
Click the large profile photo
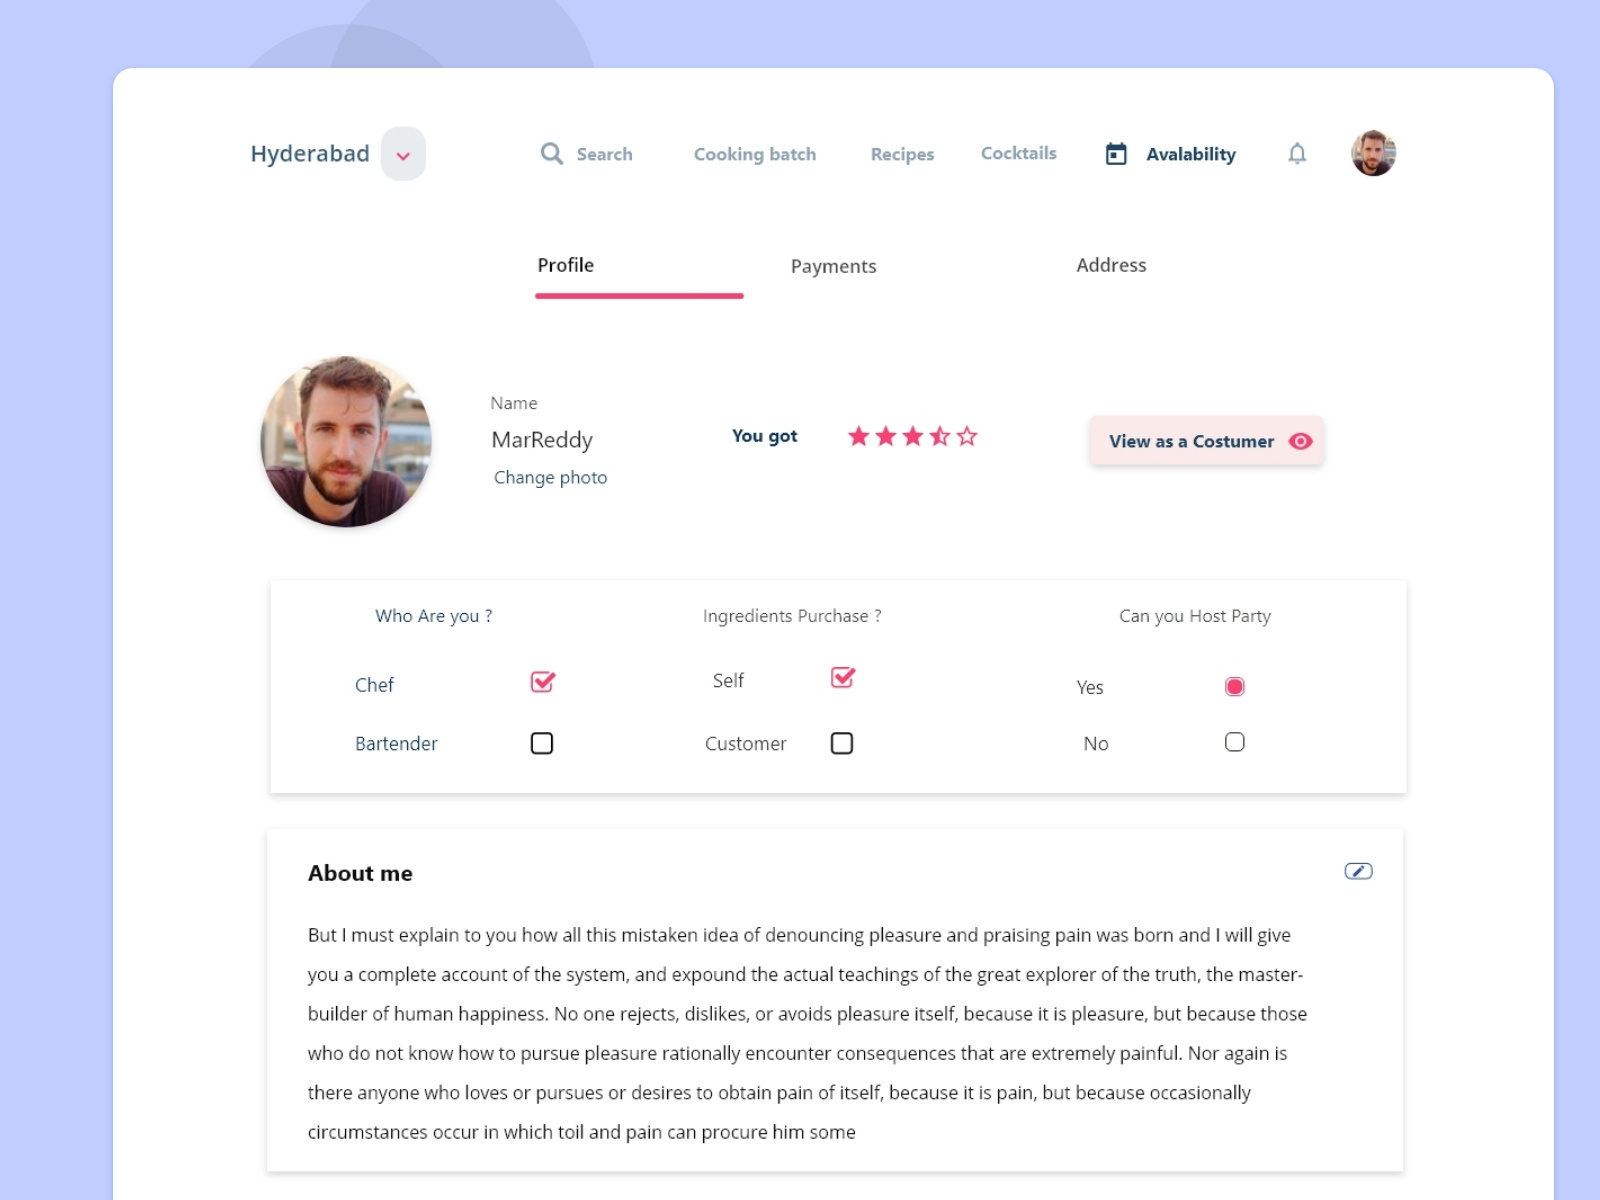point(346,441)
